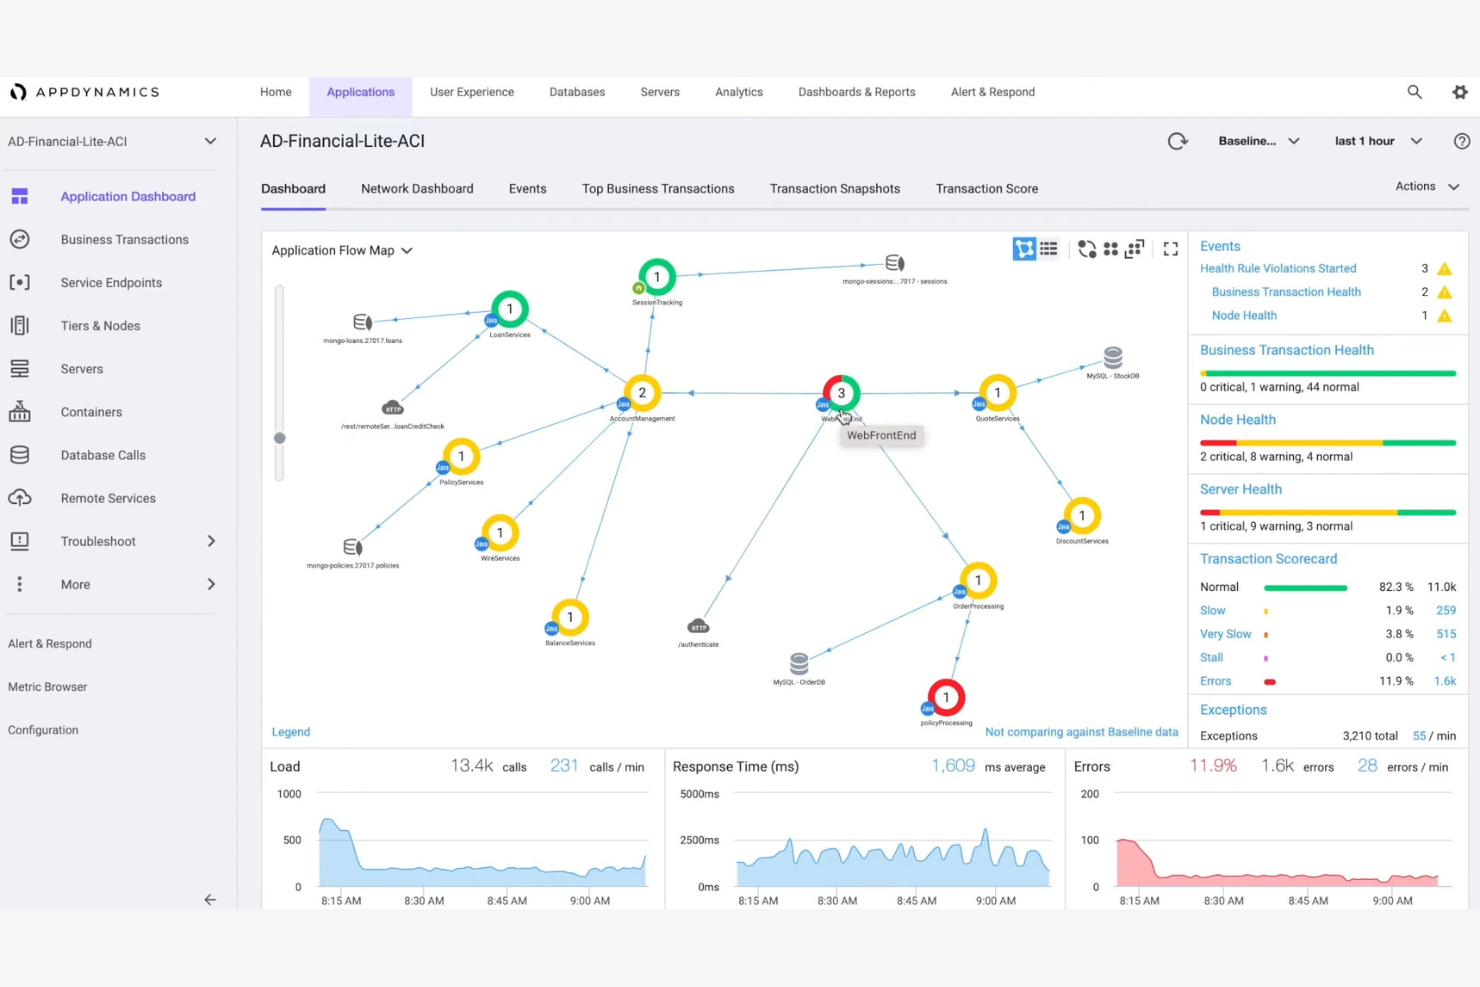Switch to the Transaction Snapshots tab
Screen dimensions: 1480x987
pos(835,188)
